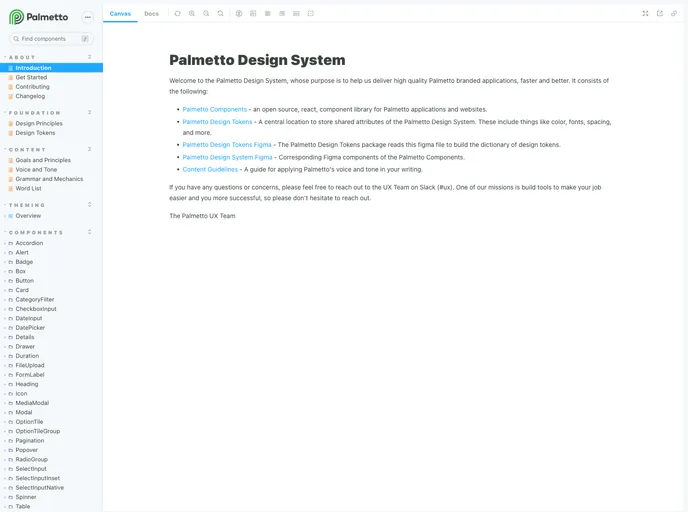Screen dimensions: 688x512
Task: Switch to the Docs tab
Action: pos(151,14)
